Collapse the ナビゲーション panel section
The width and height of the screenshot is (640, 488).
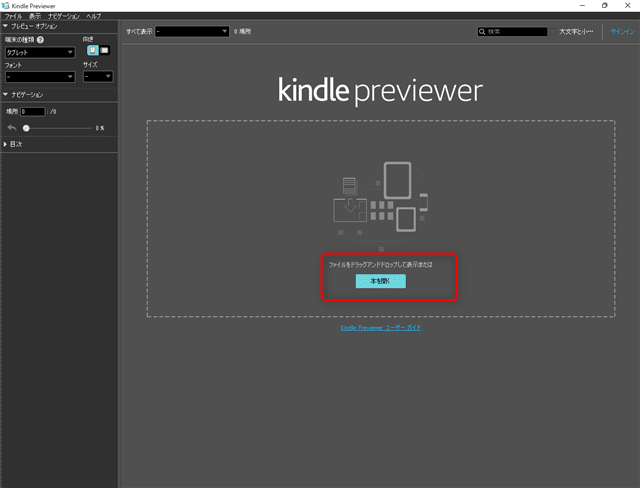click(x=5, y=94)
